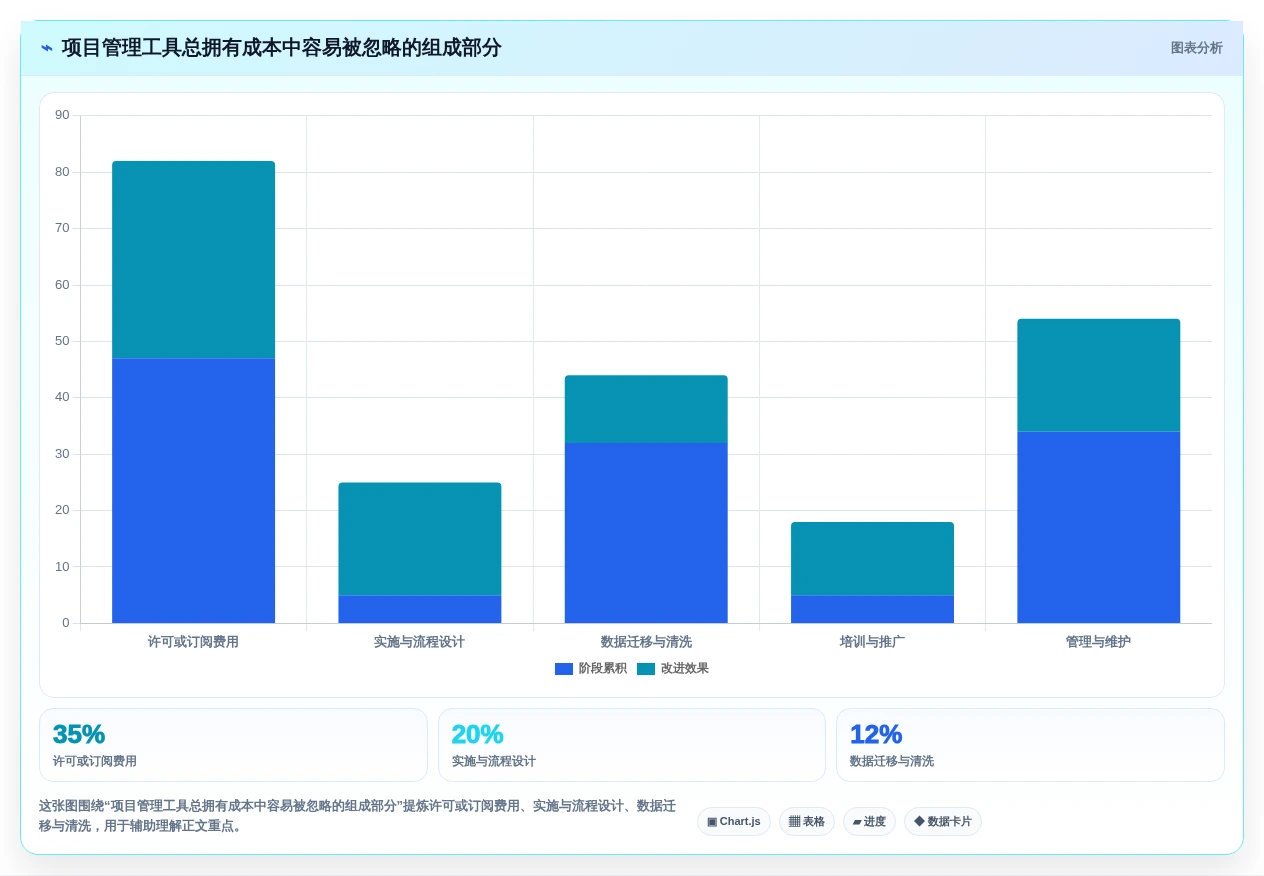This screenshot has height=876, width=1264.
Task: Click the teal segment of 数据迁移与清洗 bar
Action: click(x=646, y=409)
